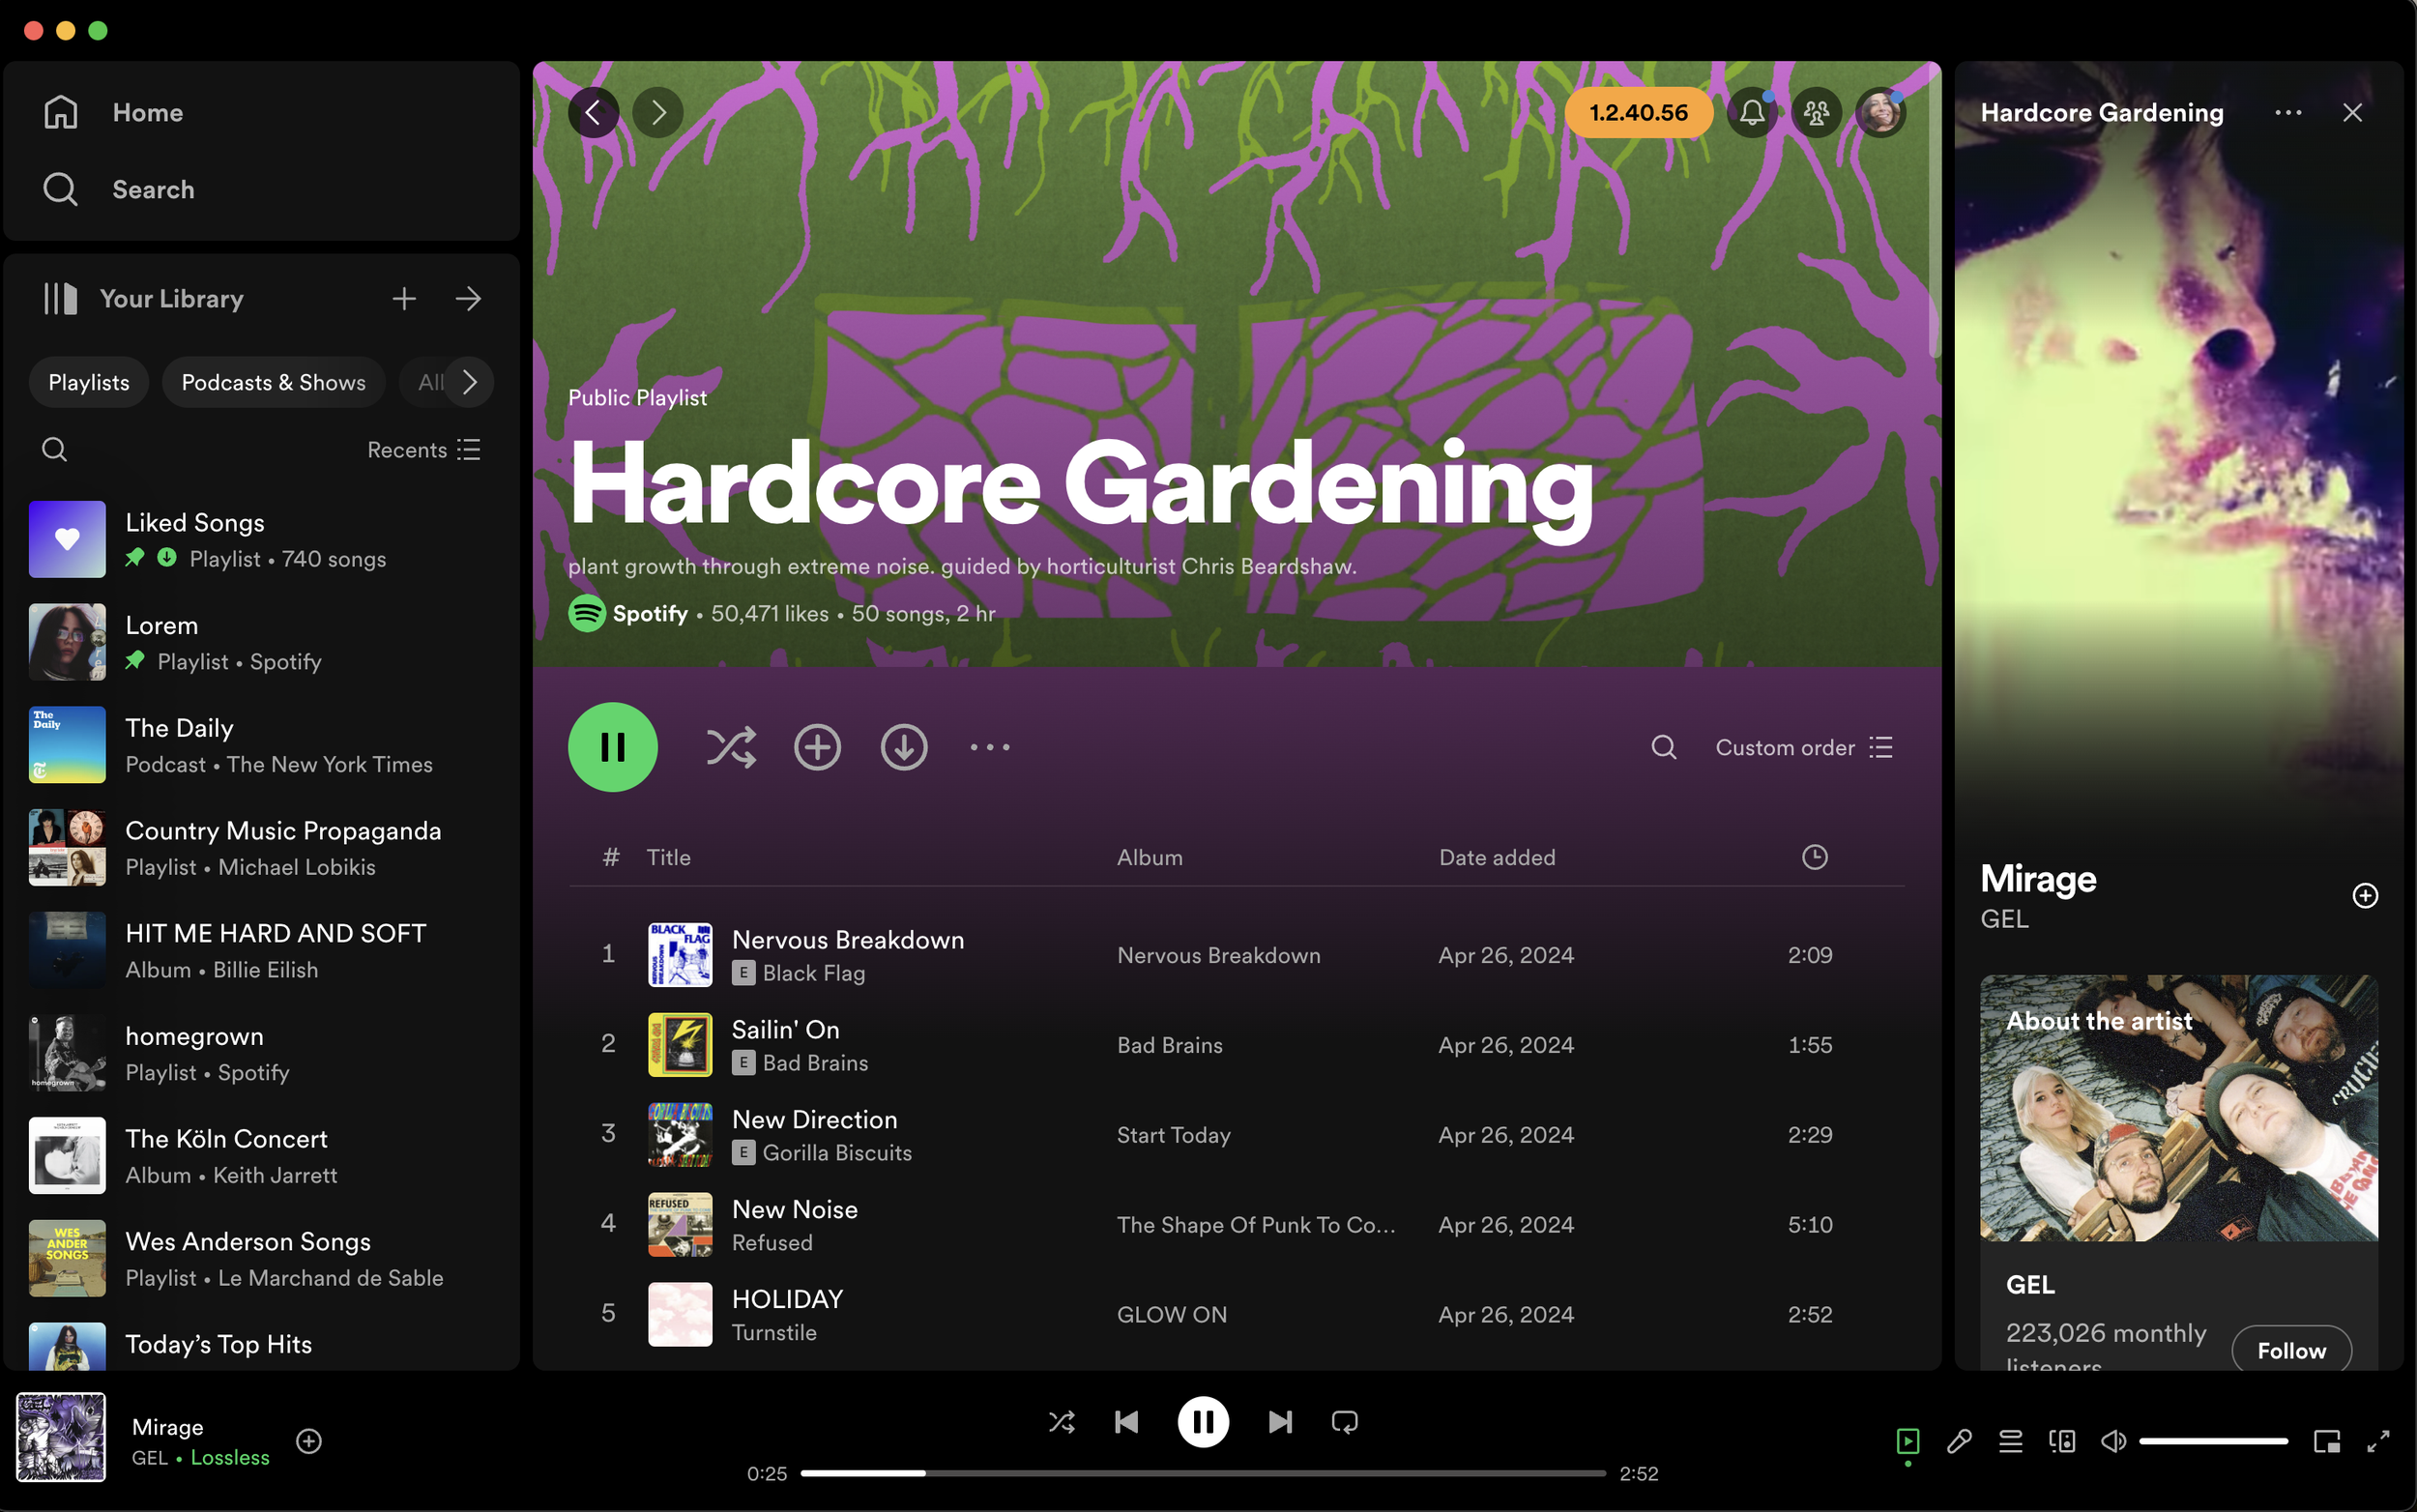Select New Direction track row
The image size is (2417, 1512).
click(x=1237, y=1134)
